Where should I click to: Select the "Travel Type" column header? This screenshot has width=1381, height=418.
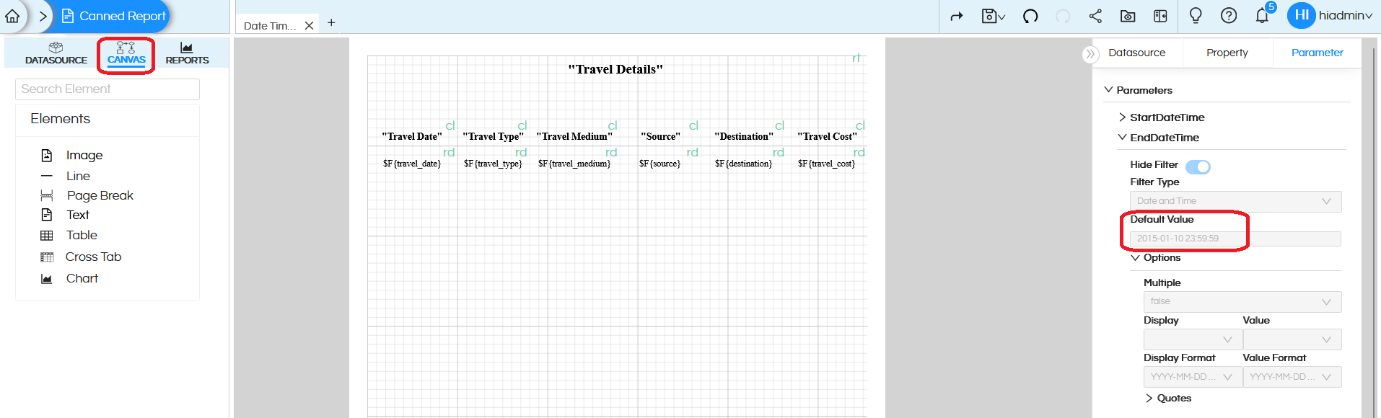493,136
